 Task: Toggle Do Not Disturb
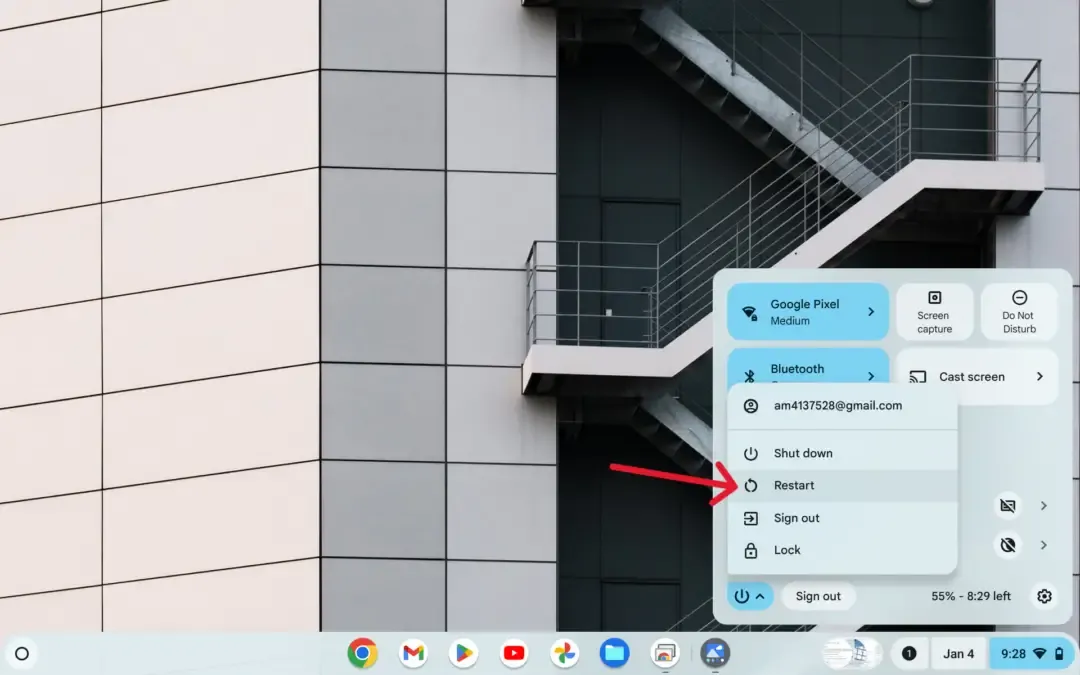click(x=1019, y=311)
